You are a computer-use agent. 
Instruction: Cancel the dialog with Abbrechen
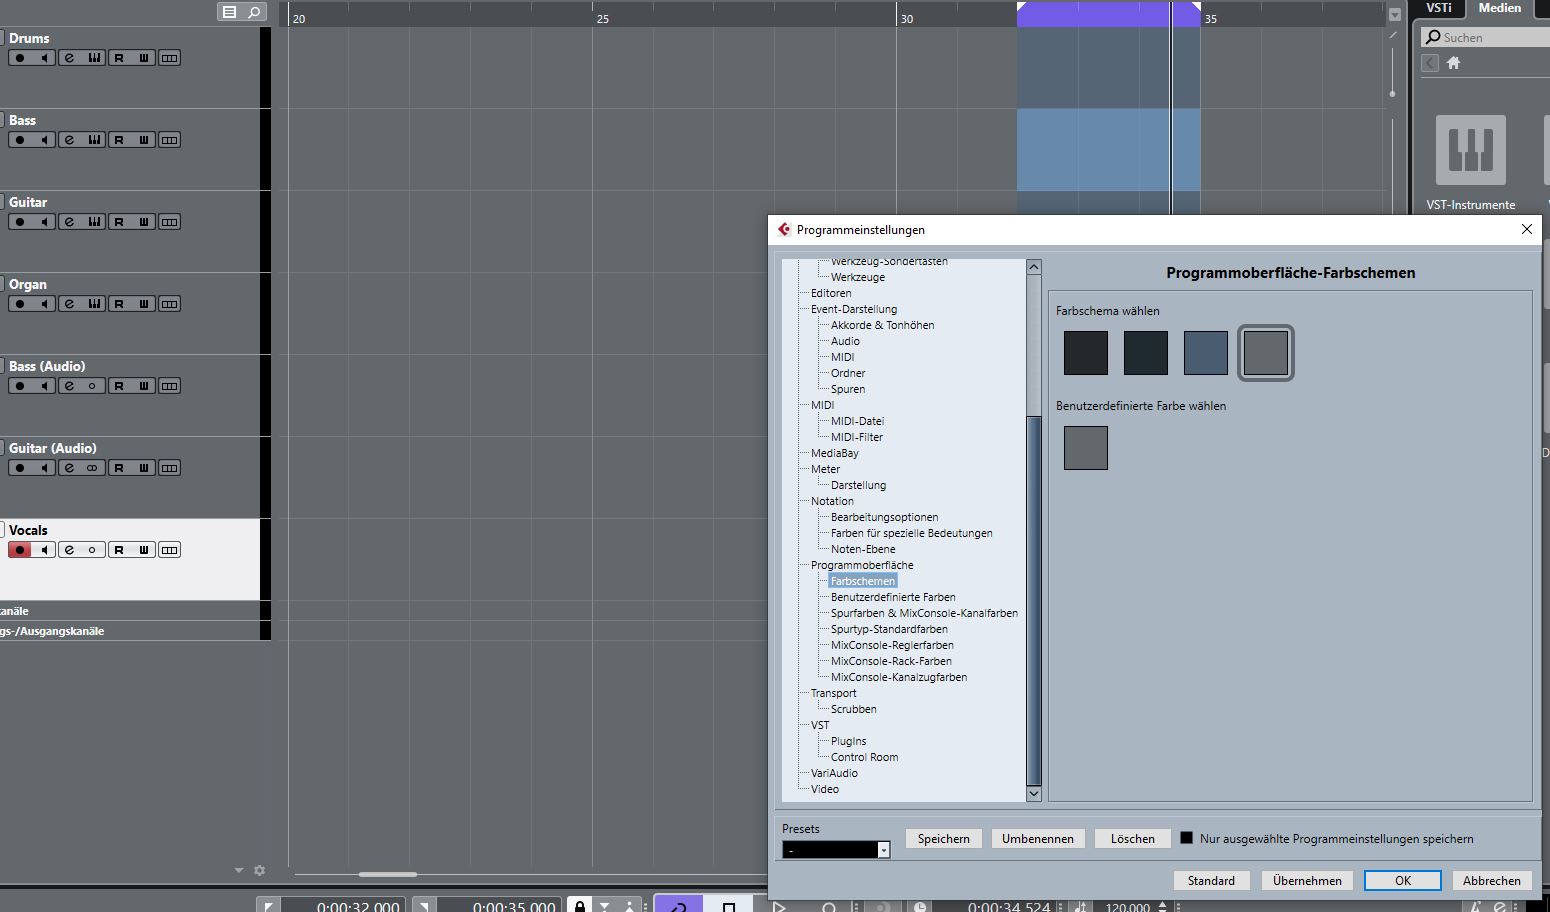tap(1491, 881)
